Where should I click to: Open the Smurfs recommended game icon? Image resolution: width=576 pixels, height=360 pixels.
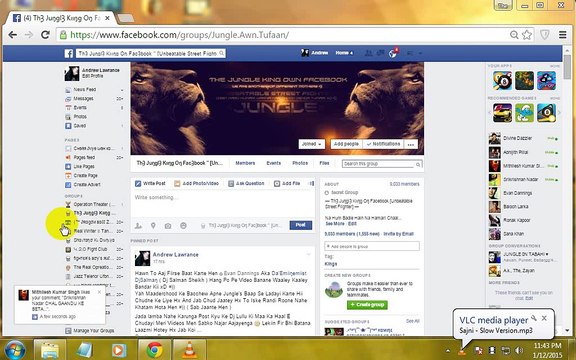tap(524, 113)
